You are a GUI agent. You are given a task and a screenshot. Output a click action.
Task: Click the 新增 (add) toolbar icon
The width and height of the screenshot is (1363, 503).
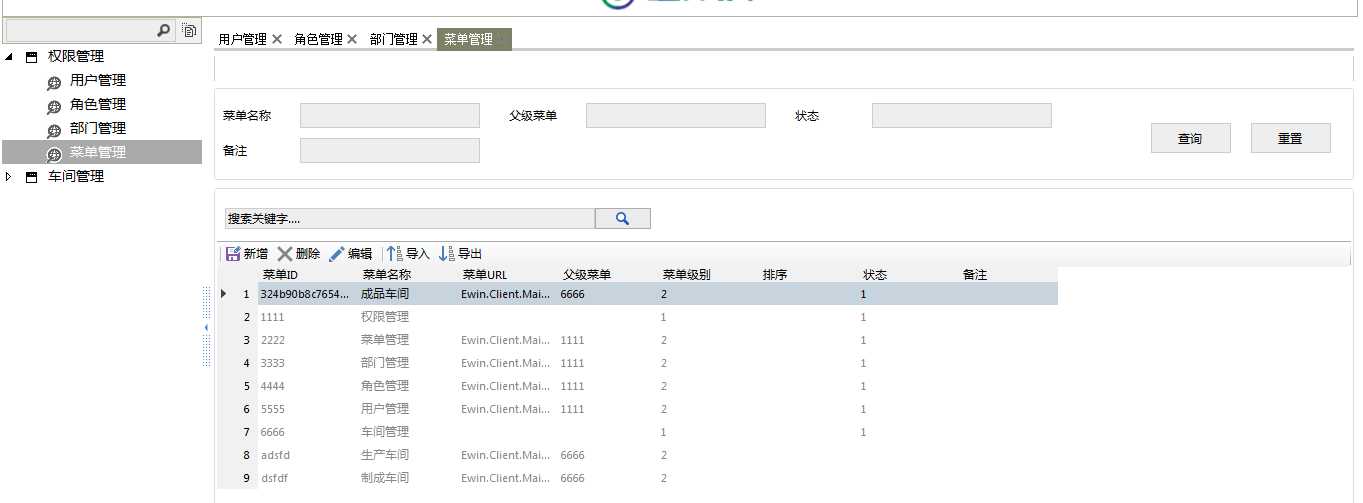pos(233,254)
